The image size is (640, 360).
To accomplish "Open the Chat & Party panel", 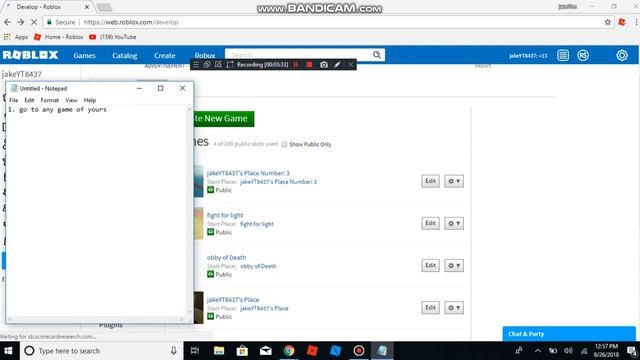I will pos(569,334).
